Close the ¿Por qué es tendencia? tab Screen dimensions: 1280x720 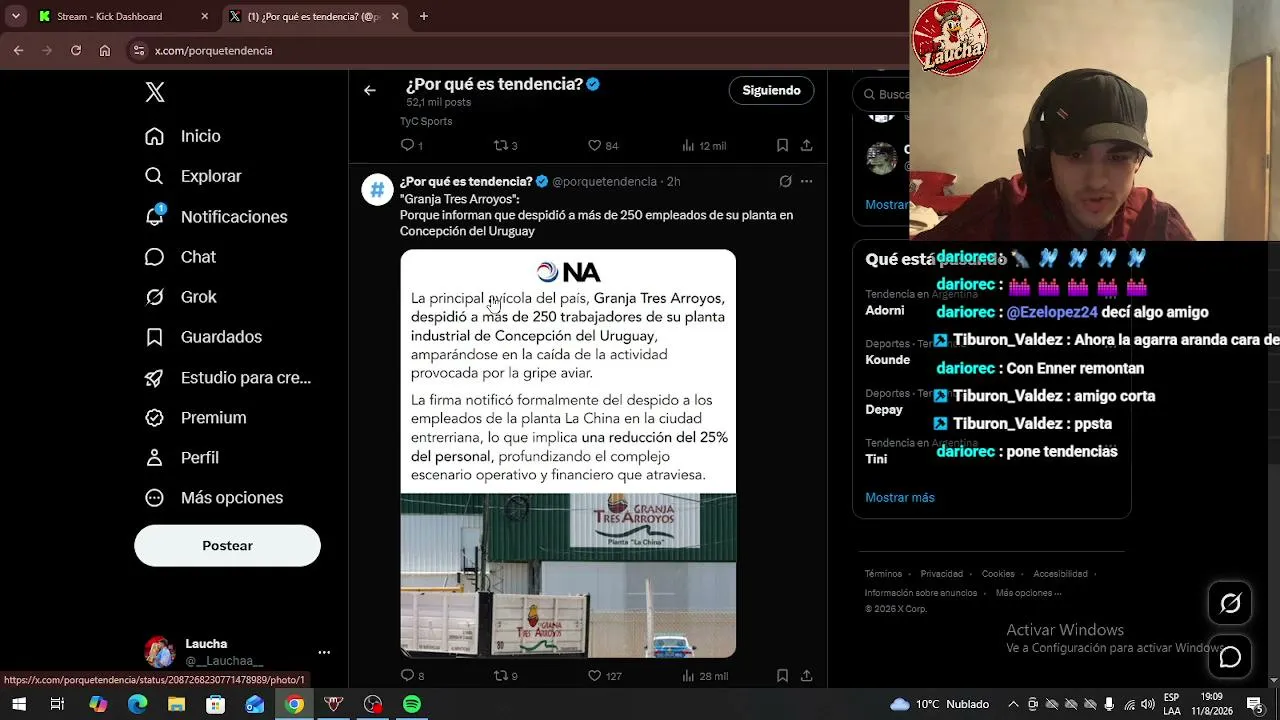(395, 16)
